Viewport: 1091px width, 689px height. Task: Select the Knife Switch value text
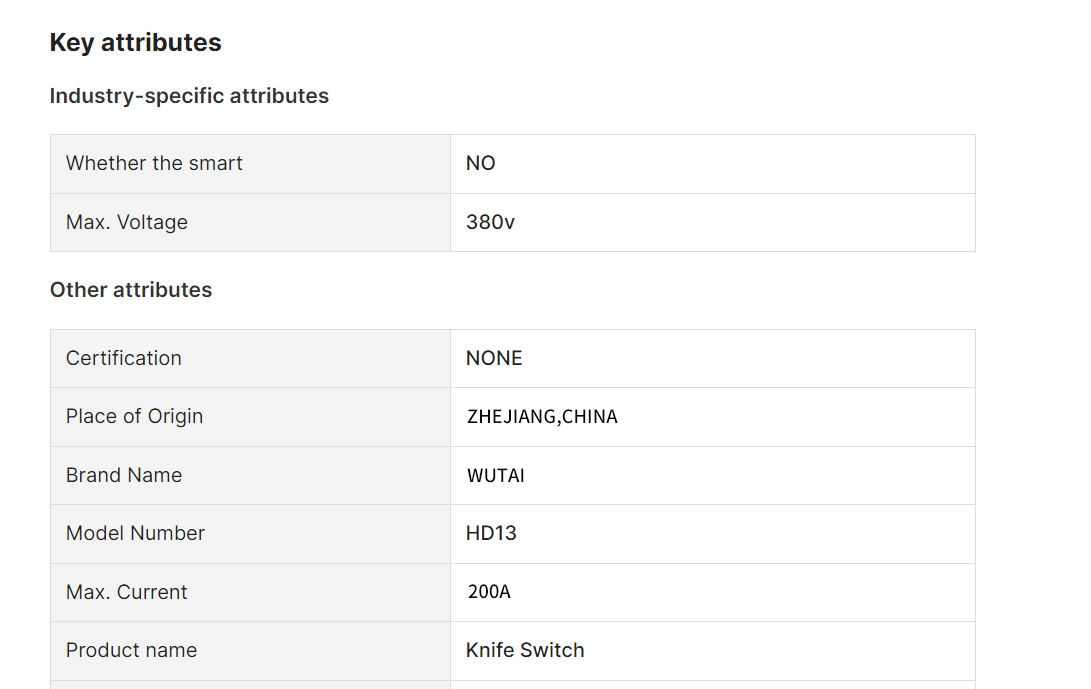525,650
